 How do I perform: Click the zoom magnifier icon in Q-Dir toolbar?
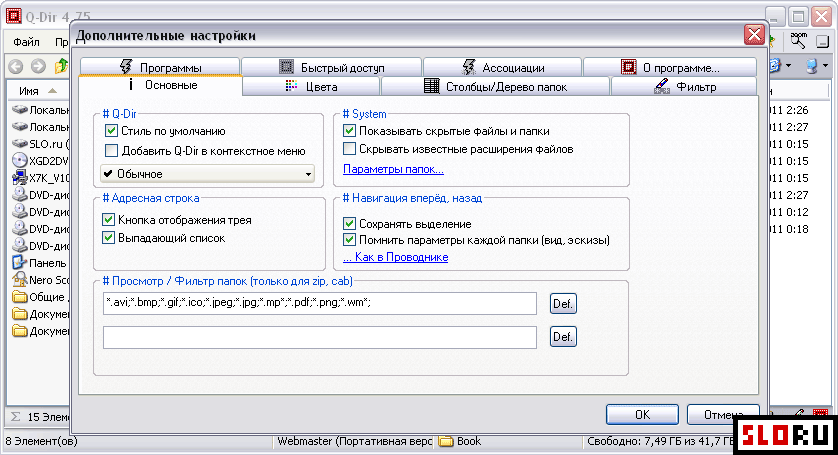[798, 41]
